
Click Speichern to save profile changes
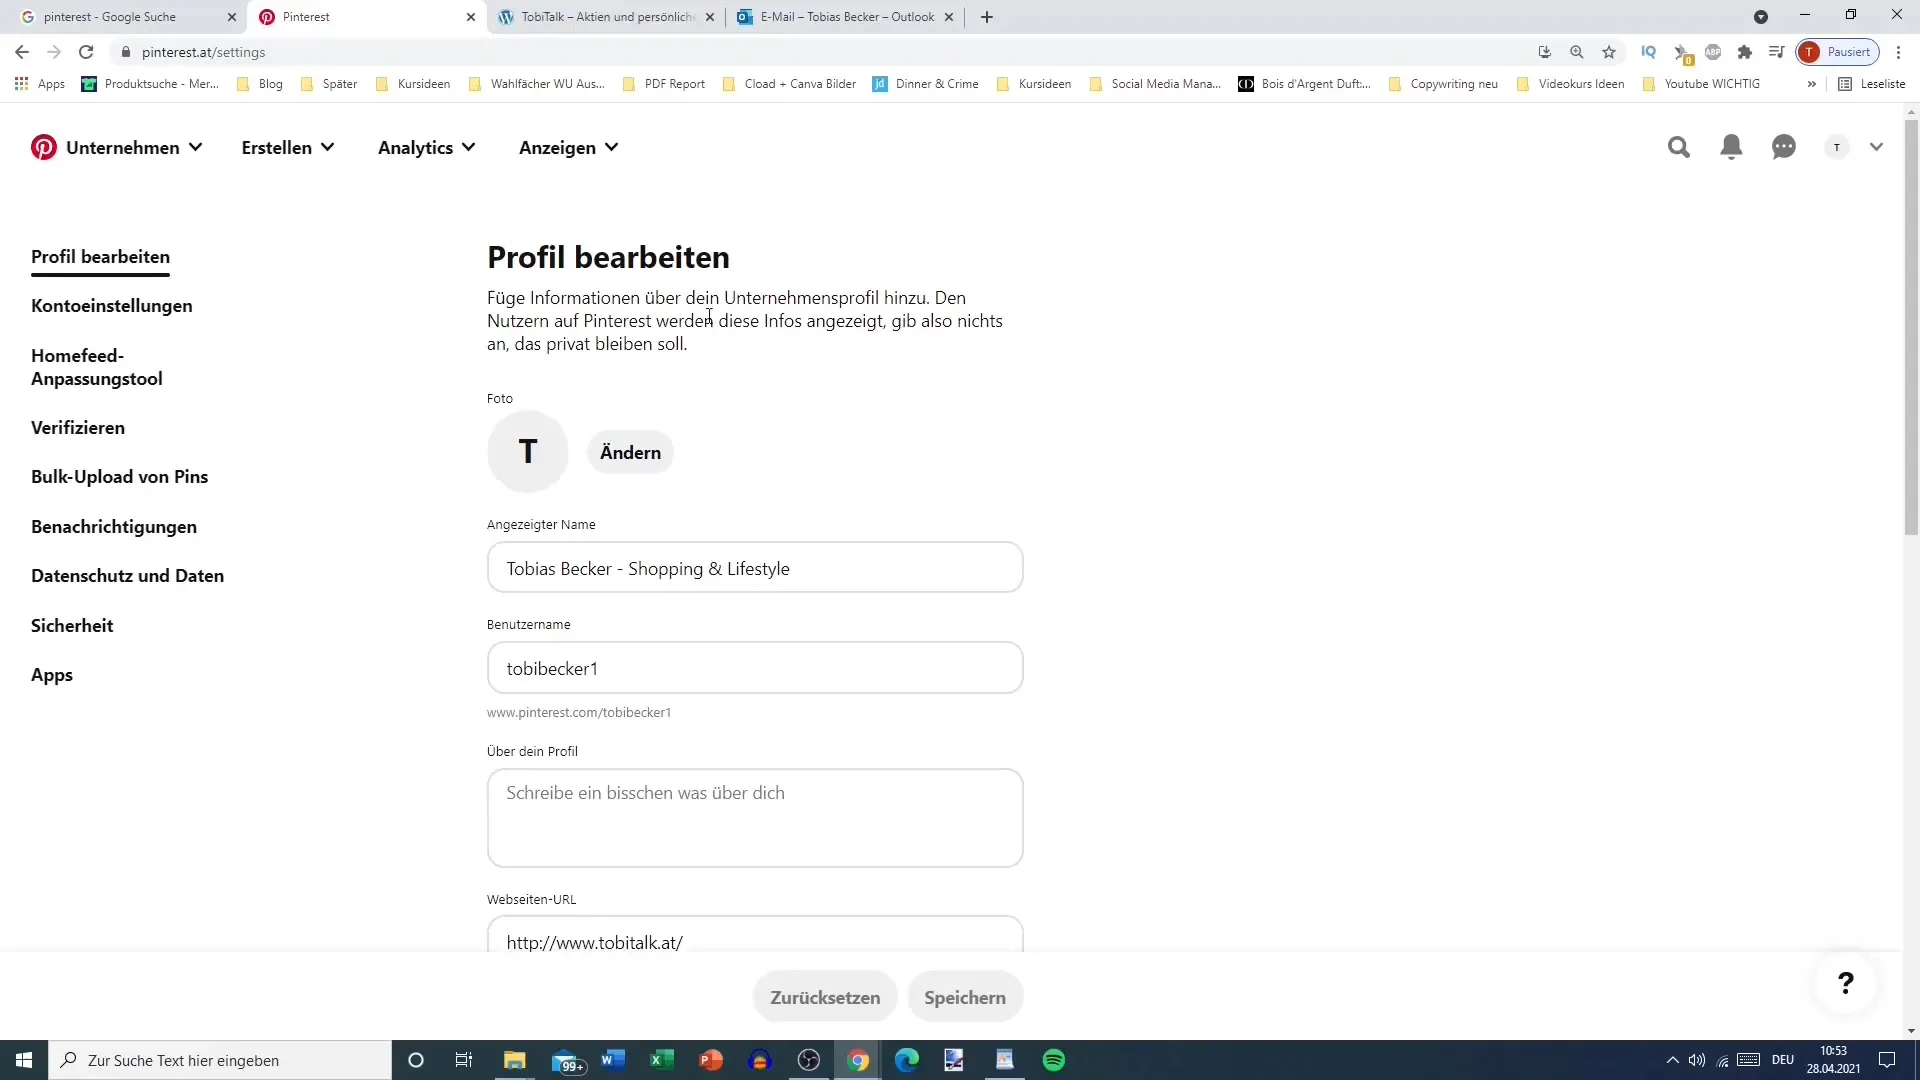tap(964, 997)
